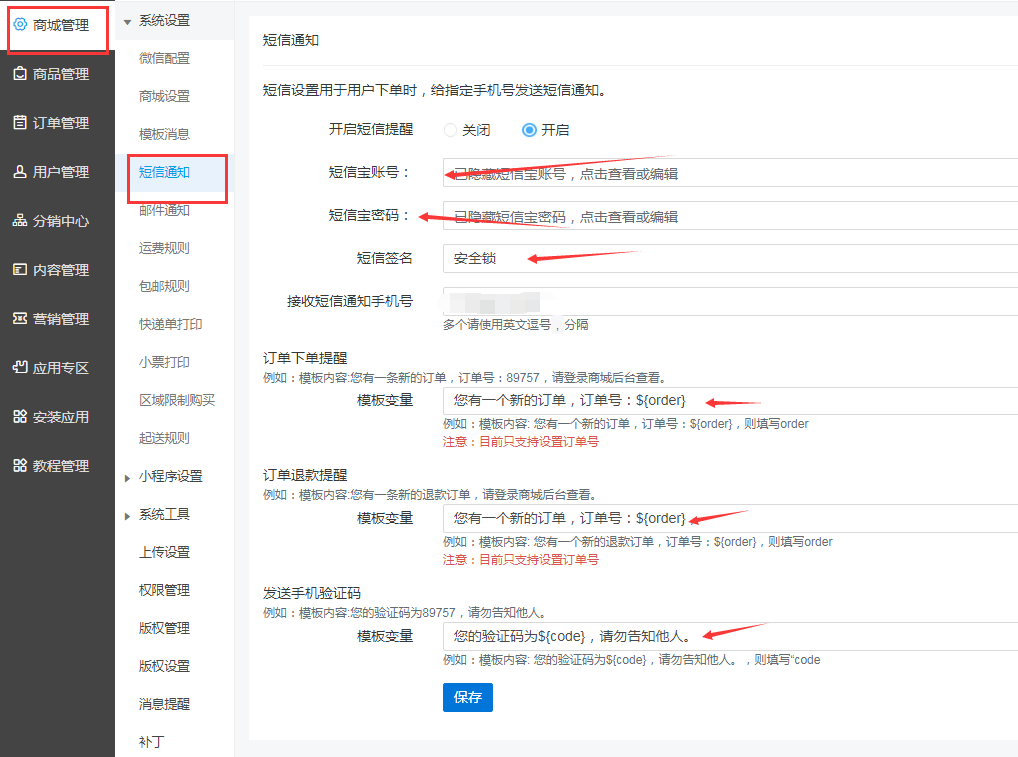This screenshot has width=1018, height=757.
Task: Click the 营销管理 coupon icon
Action: pos(20,319)
